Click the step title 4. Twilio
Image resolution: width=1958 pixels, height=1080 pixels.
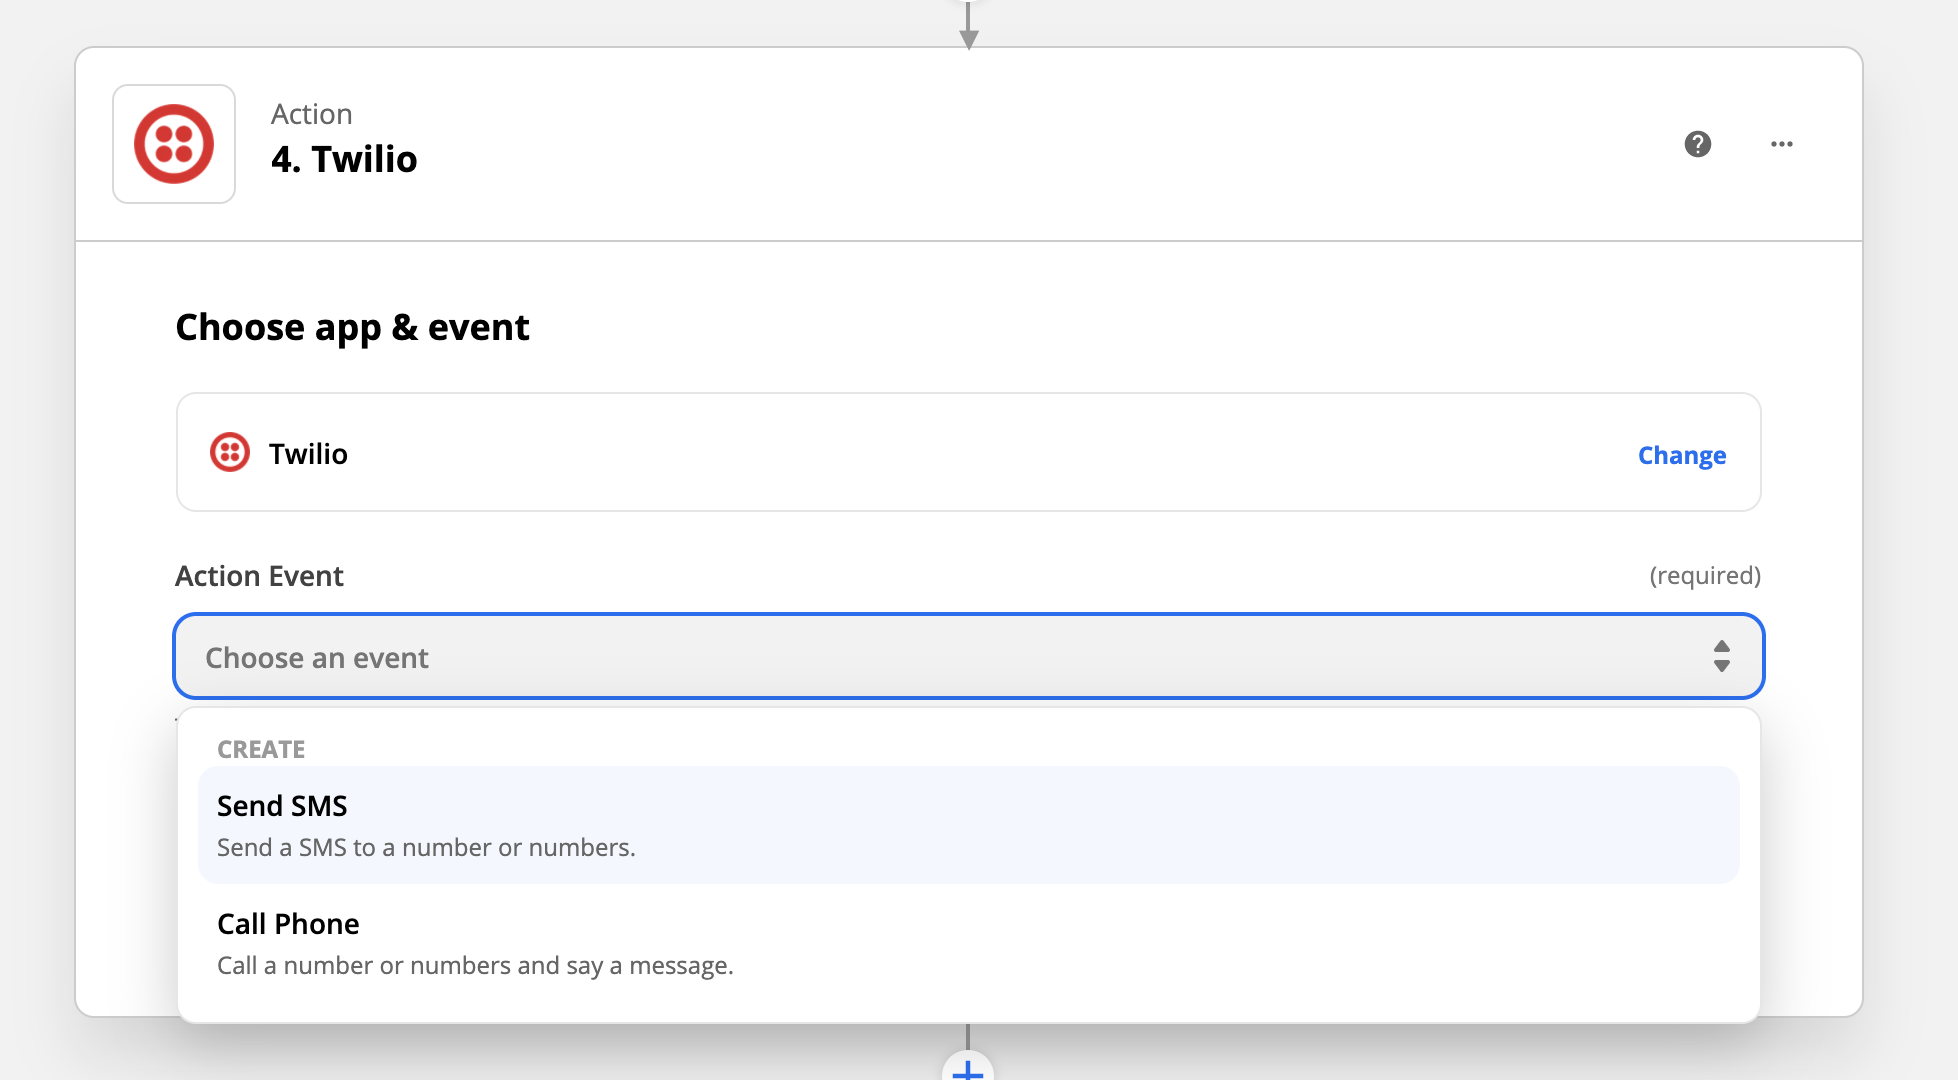click(344, 160)
